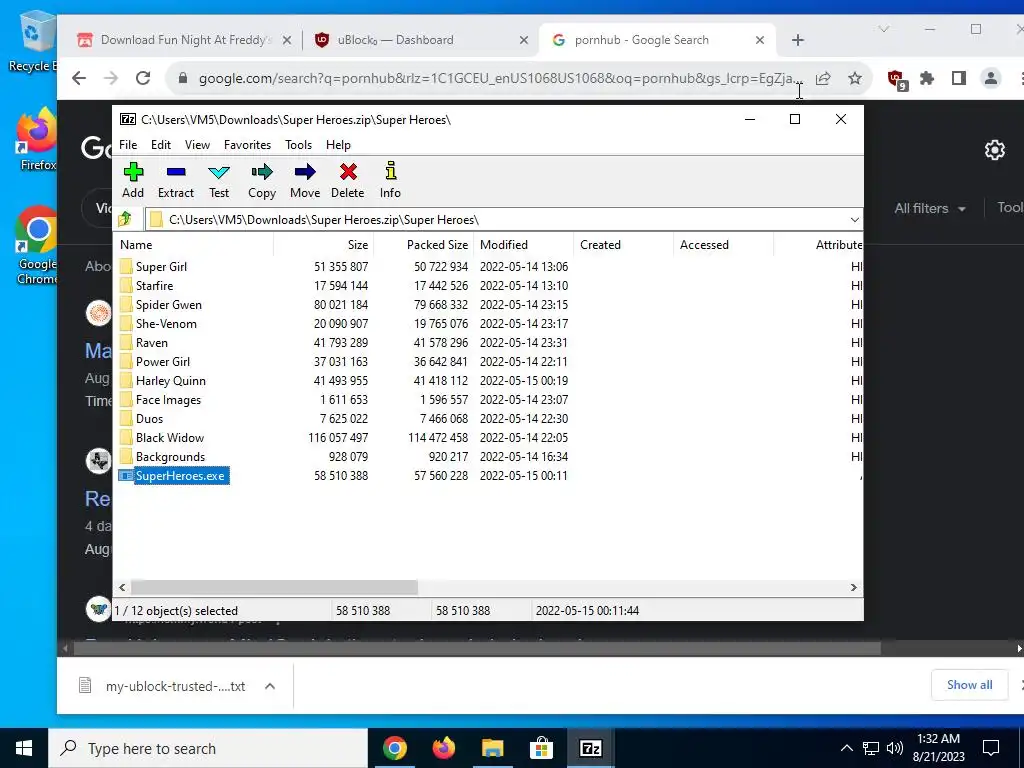1024x768 pixels.
Task: Open the Tools menu
Action: (x=298, y=145)
